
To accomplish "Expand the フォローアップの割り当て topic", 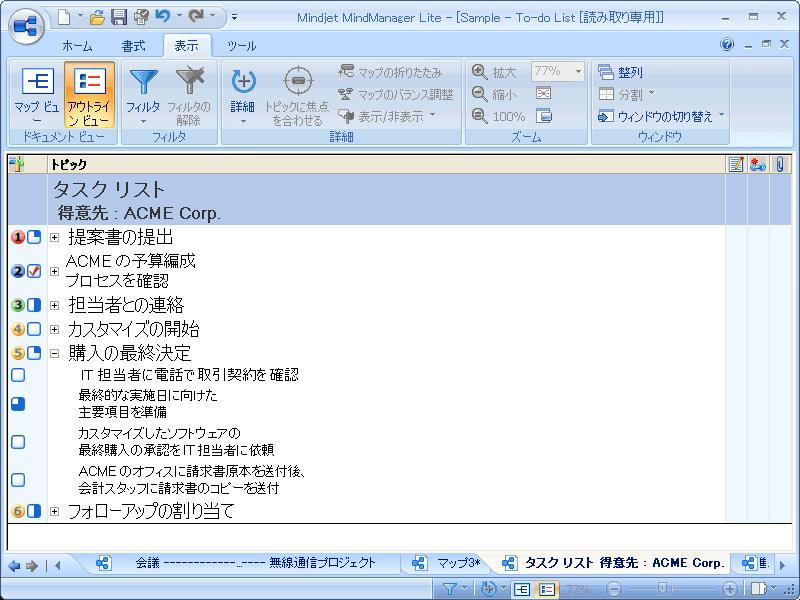I will coord(55,511).
